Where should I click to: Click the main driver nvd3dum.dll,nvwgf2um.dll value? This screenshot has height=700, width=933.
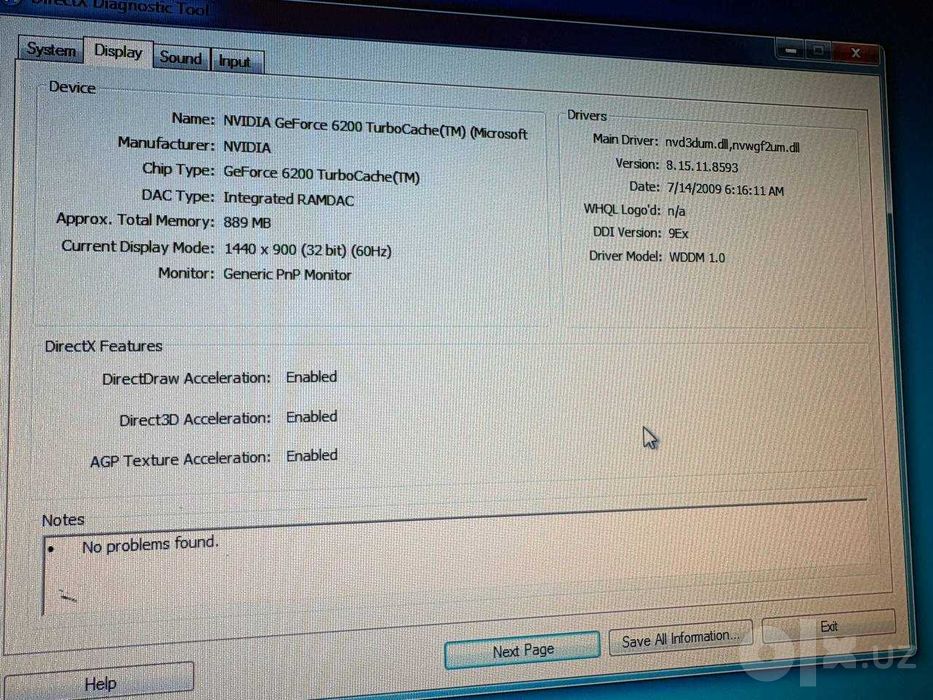(x=732, y=144)
